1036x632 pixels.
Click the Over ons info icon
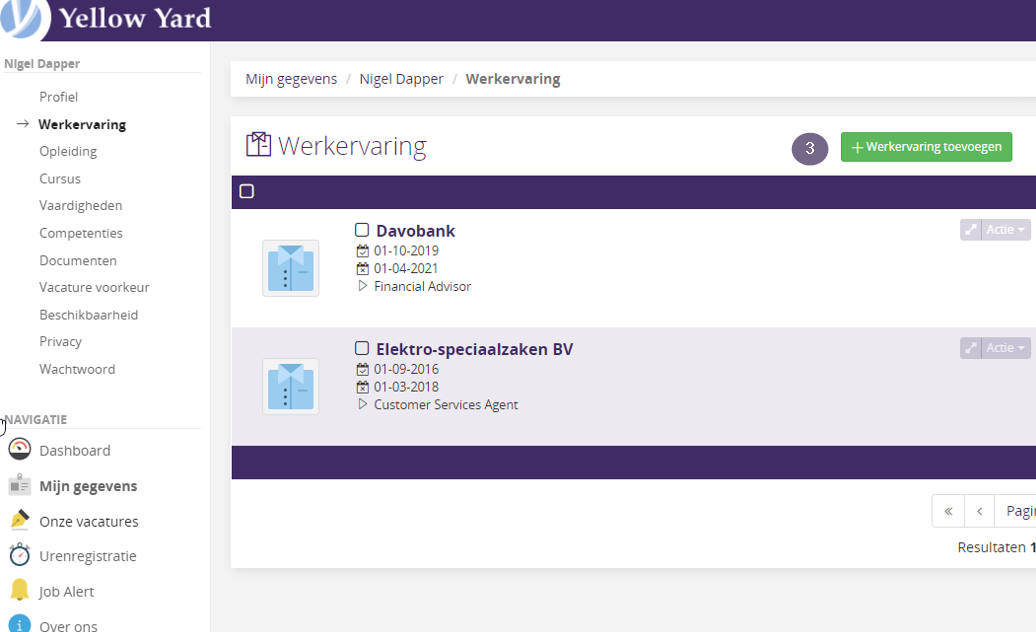click(x=20, y=624)
